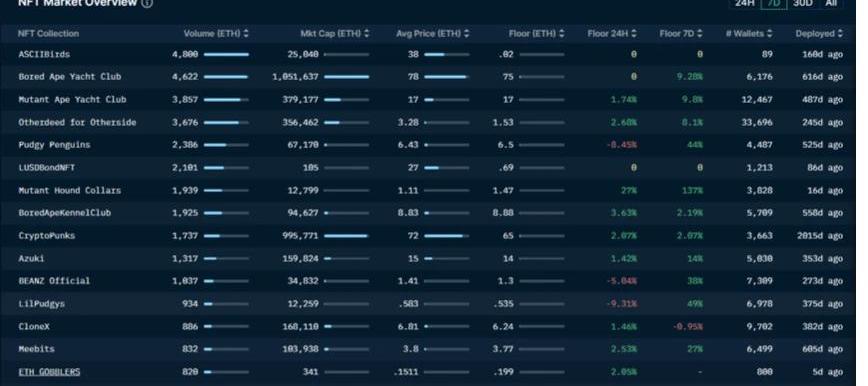Switch to the 30D timeframe tab
The height and width of the screenshot is (386, 868).
(x=802, y=3)
